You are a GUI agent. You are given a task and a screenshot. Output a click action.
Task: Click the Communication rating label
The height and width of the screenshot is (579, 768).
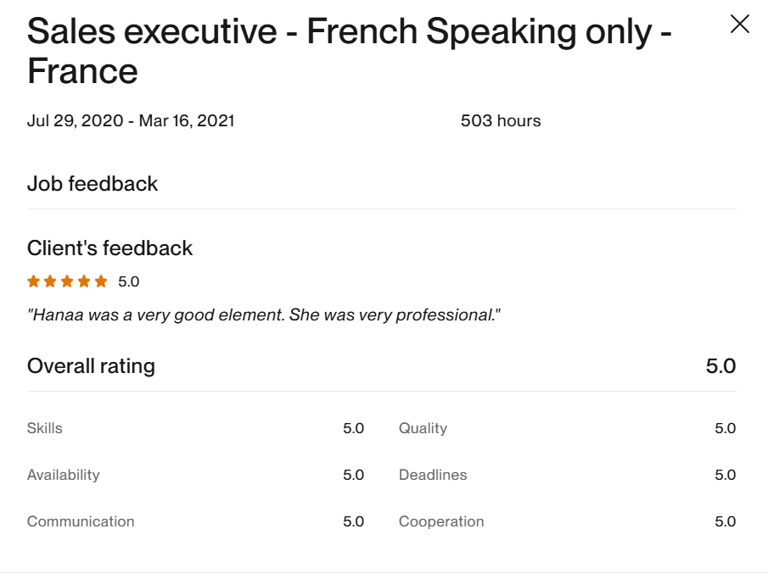click(x=80, y=522)
